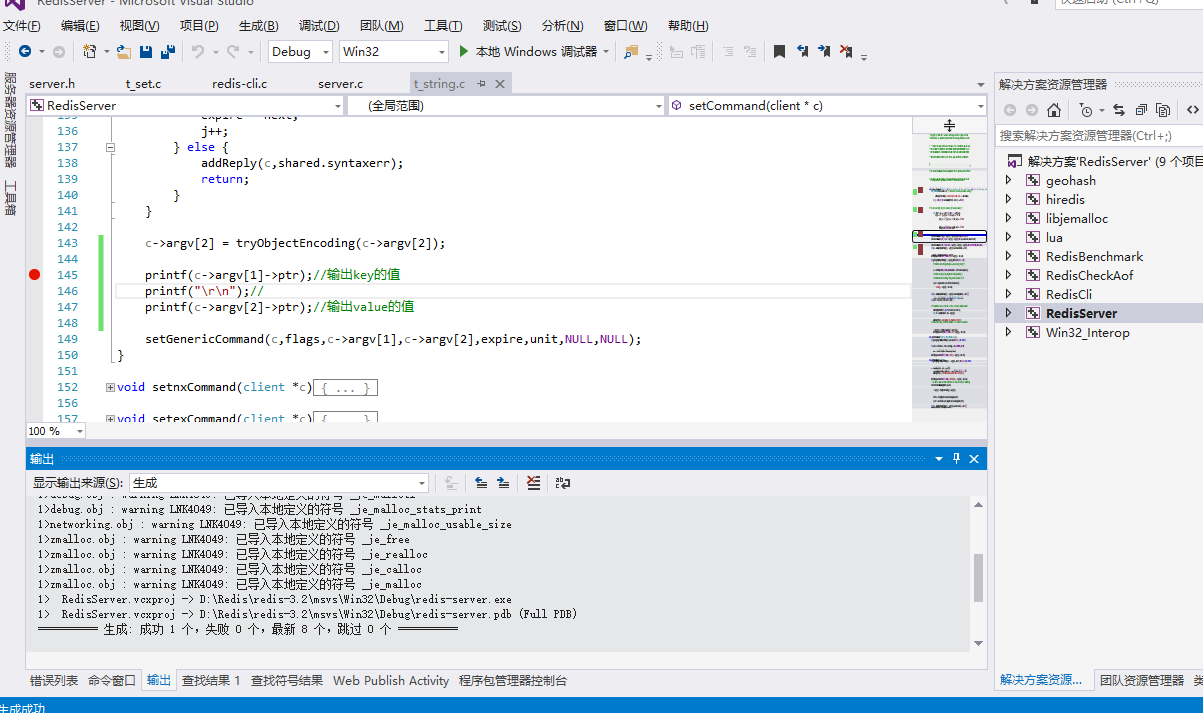Click the Find in Files toolbar icon
Screen dimensions: 1203x713
(632, 51)
